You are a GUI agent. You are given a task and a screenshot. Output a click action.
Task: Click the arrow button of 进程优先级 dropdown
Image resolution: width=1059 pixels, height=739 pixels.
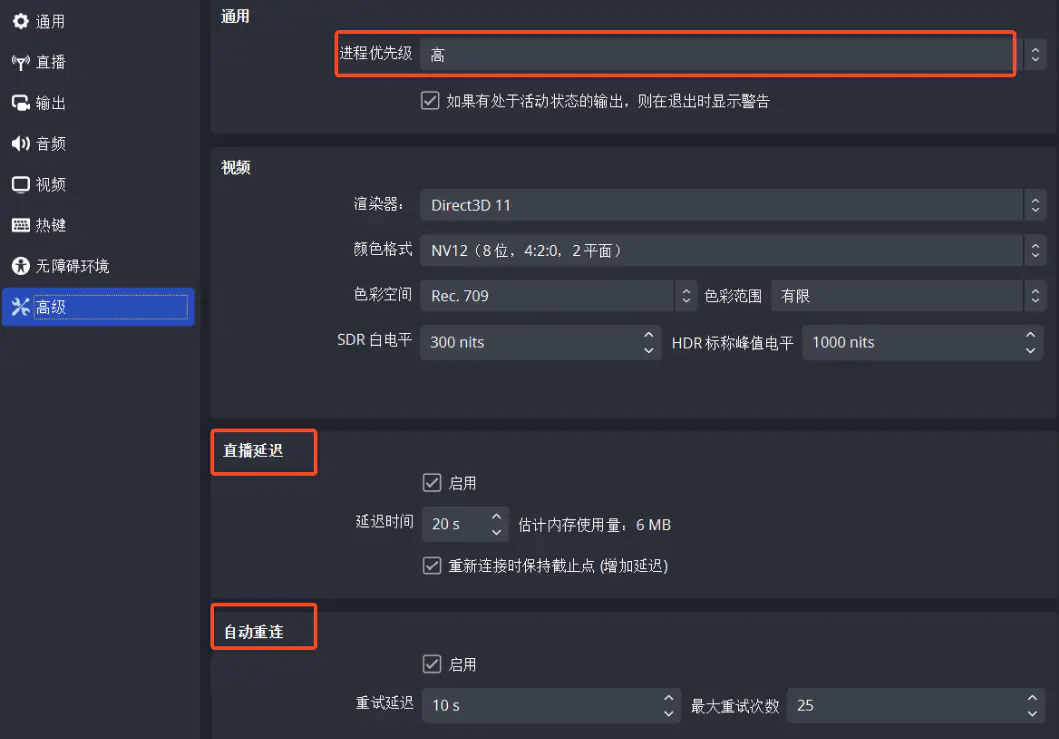coord(1035,54)
